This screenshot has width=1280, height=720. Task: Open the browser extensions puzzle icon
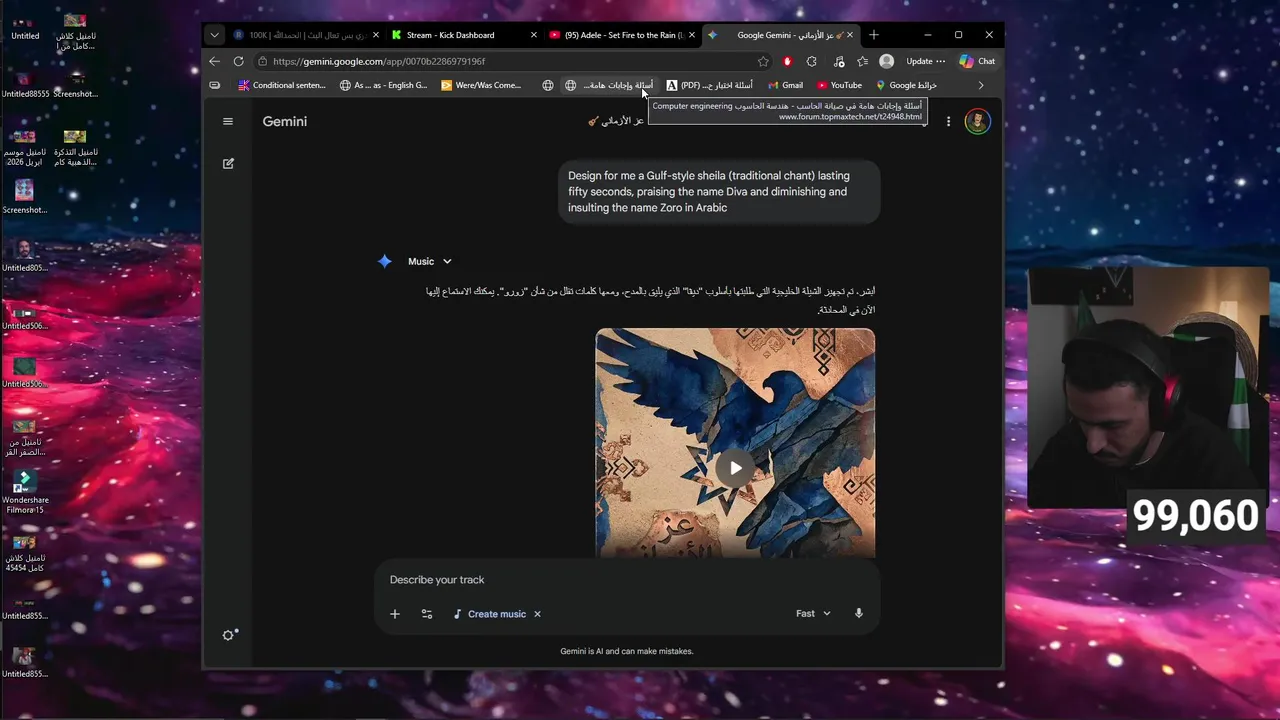812,61
